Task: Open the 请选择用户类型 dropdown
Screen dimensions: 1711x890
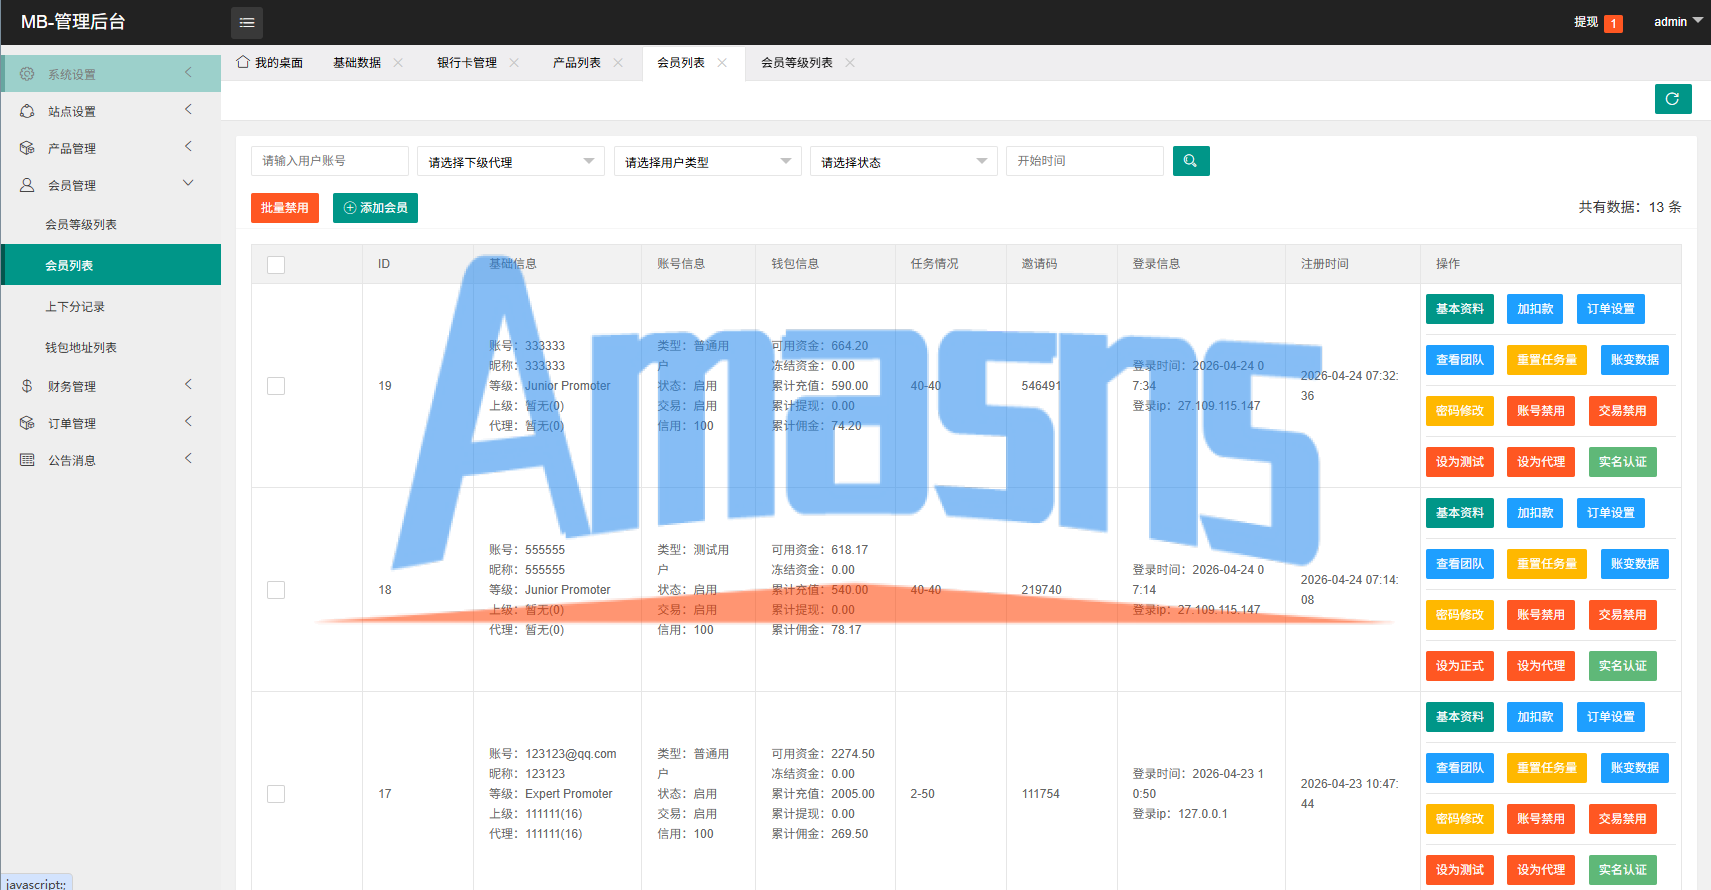Action: (708, 161)
